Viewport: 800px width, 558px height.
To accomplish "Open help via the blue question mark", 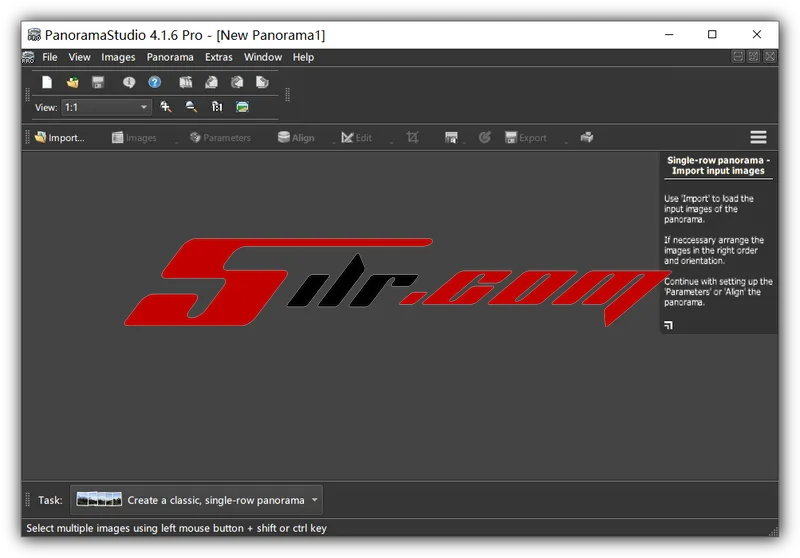I will (x=155, y=82).
